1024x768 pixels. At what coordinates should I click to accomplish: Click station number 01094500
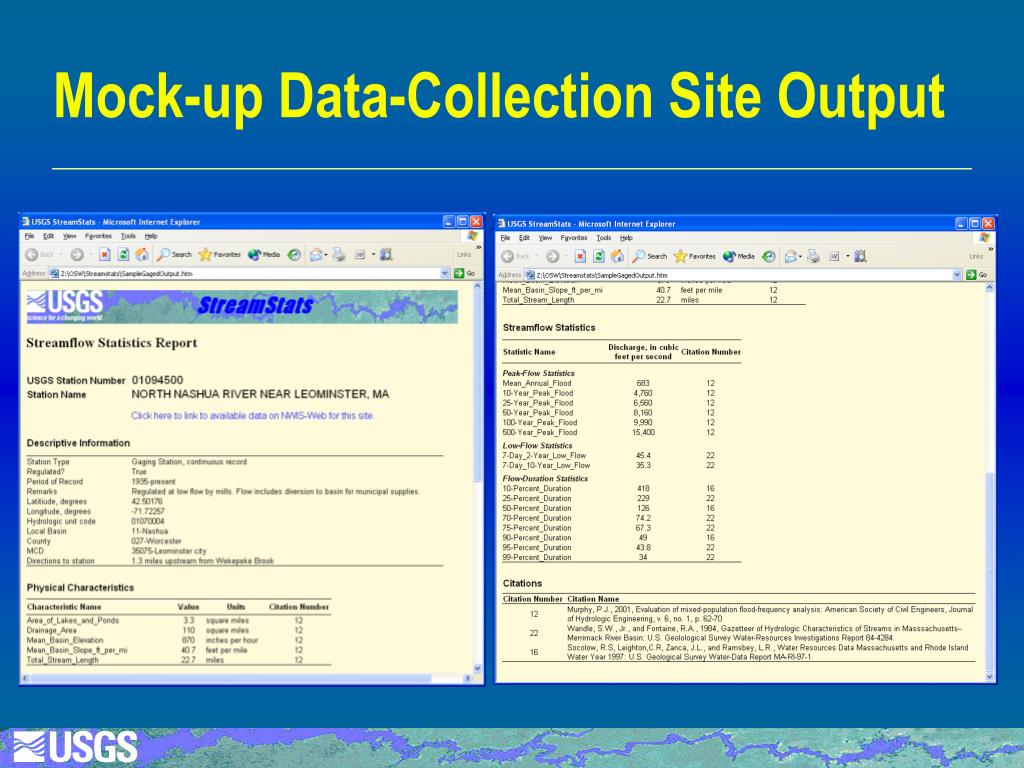pyautogui.click(x=157, y=380)
